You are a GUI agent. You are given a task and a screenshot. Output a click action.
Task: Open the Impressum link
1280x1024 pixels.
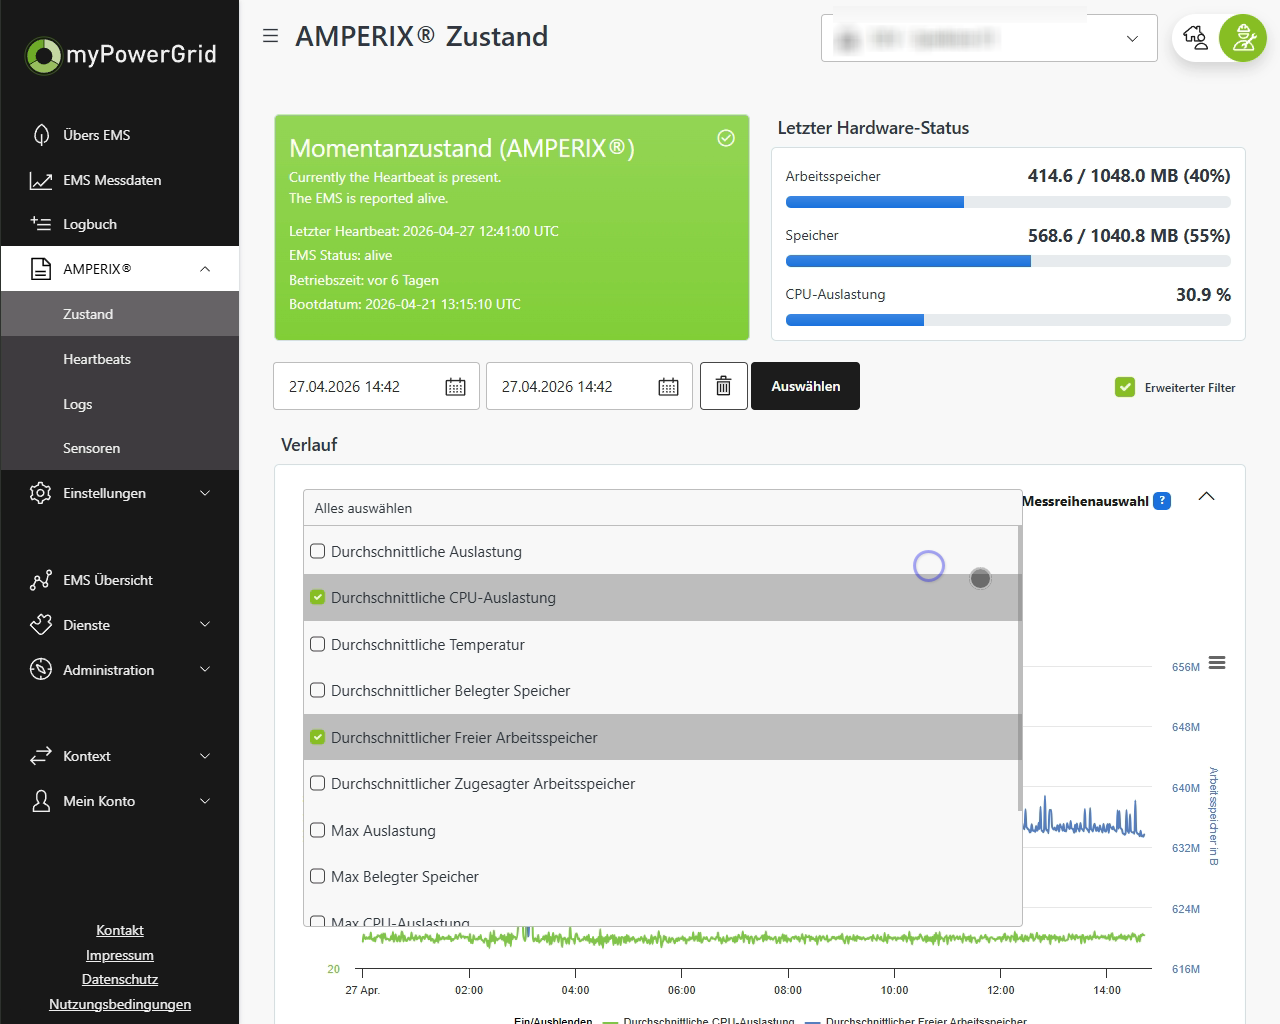point(120,955)
